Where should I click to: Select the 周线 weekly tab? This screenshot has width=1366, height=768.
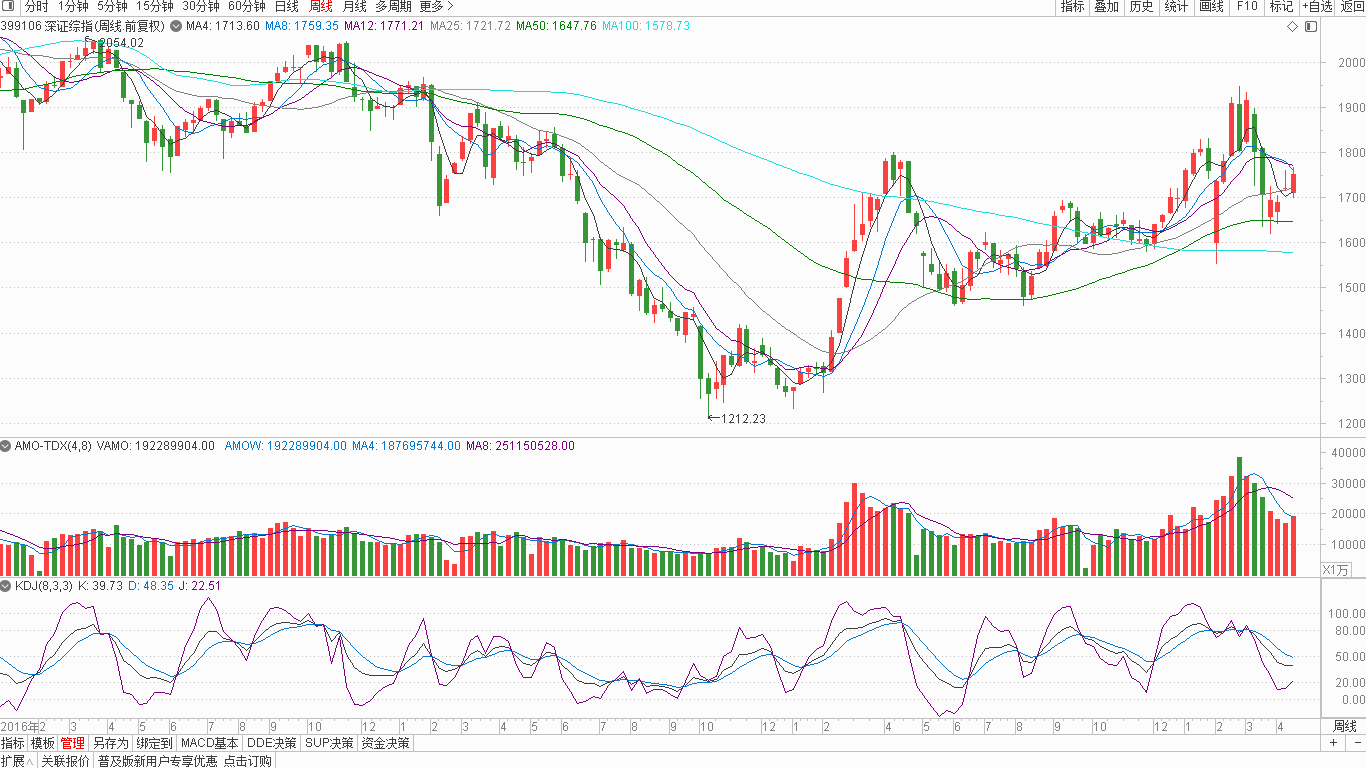tap(320, 7)
